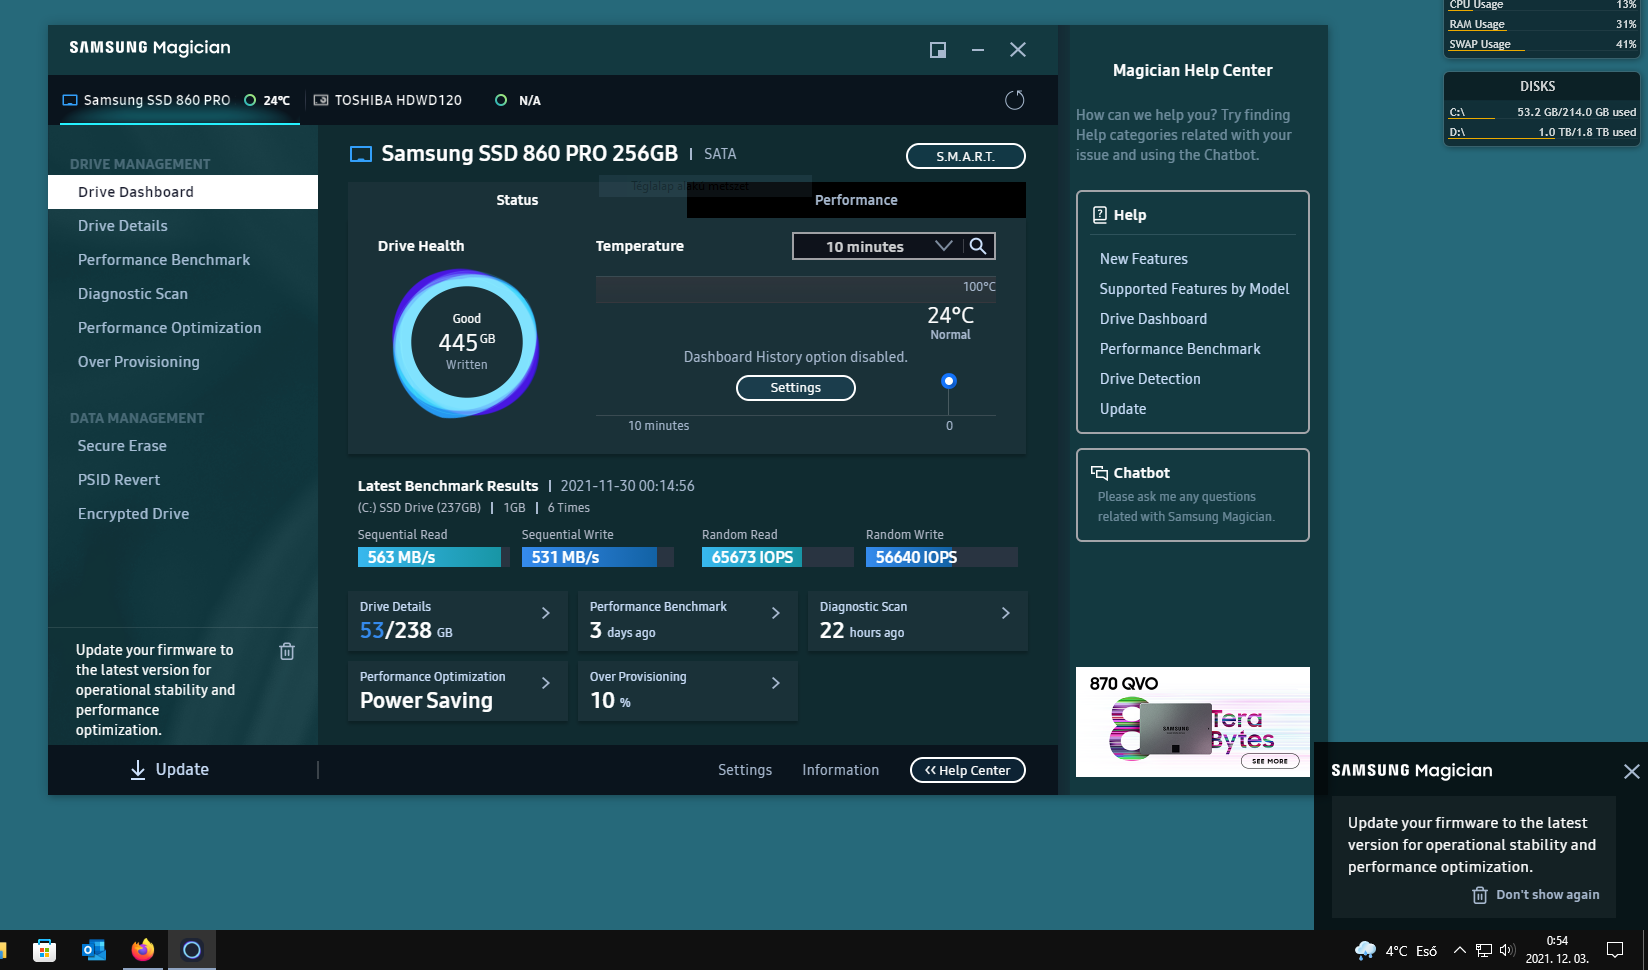Open Drive Dashboard in the sidebar
The image size is (1648, 970).
click(183, 192)
